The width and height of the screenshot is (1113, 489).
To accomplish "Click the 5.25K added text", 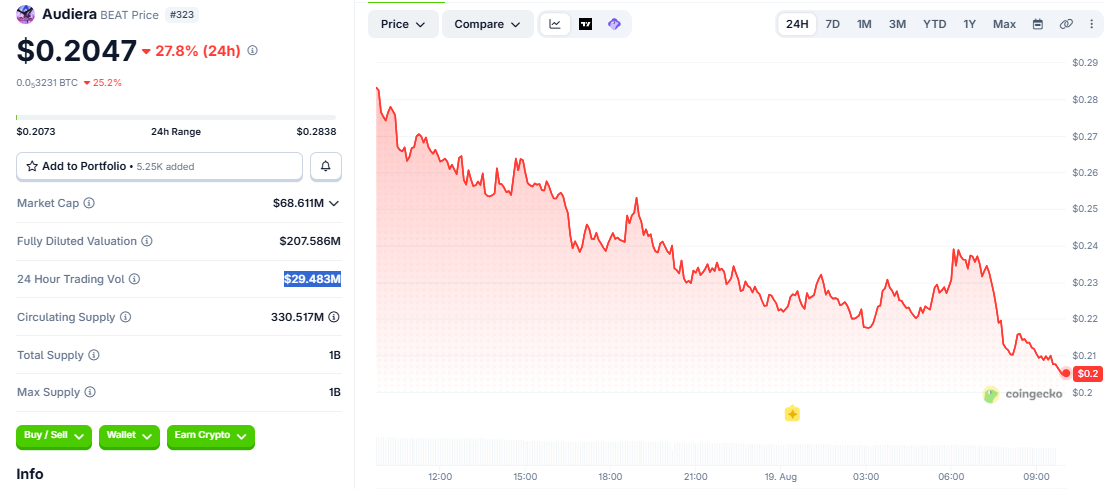I will coord(165,167).
